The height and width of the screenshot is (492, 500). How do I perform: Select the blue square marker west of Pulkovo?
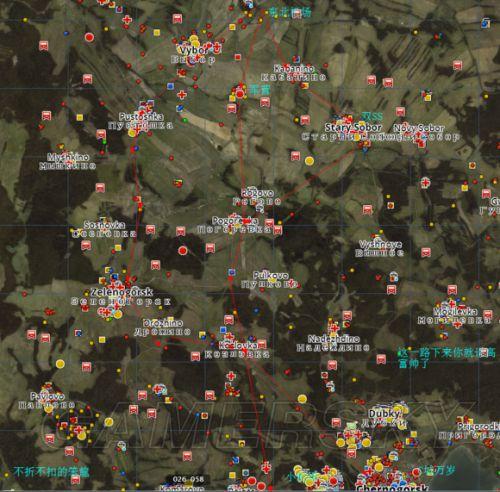[232, 272]
